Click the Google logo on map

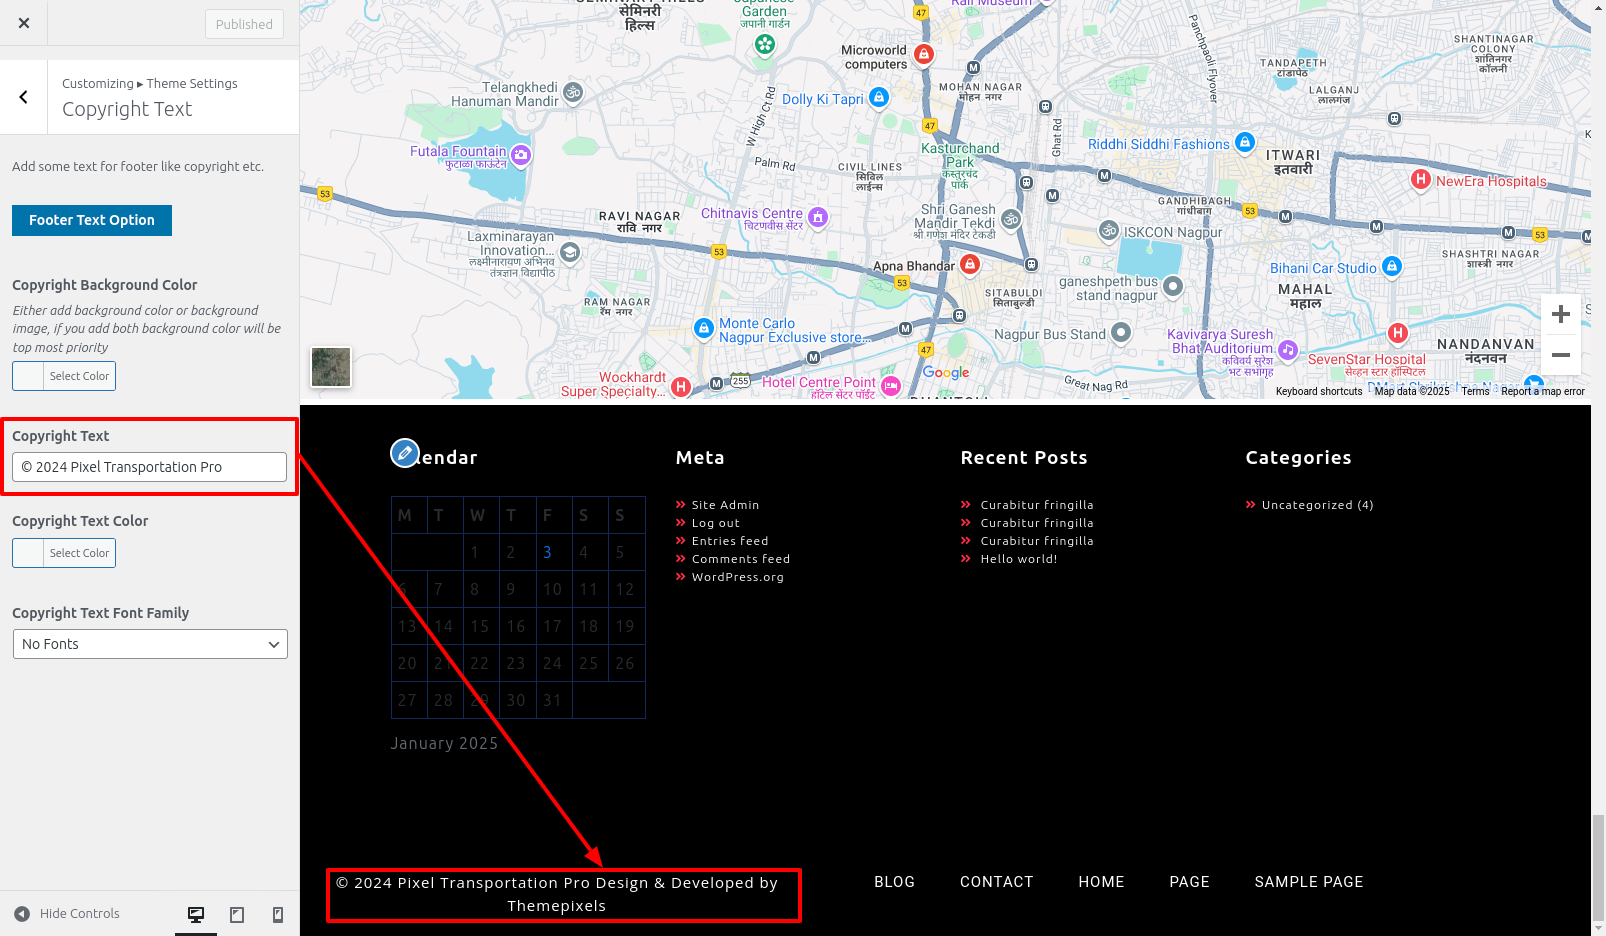(x=946, y=372)
